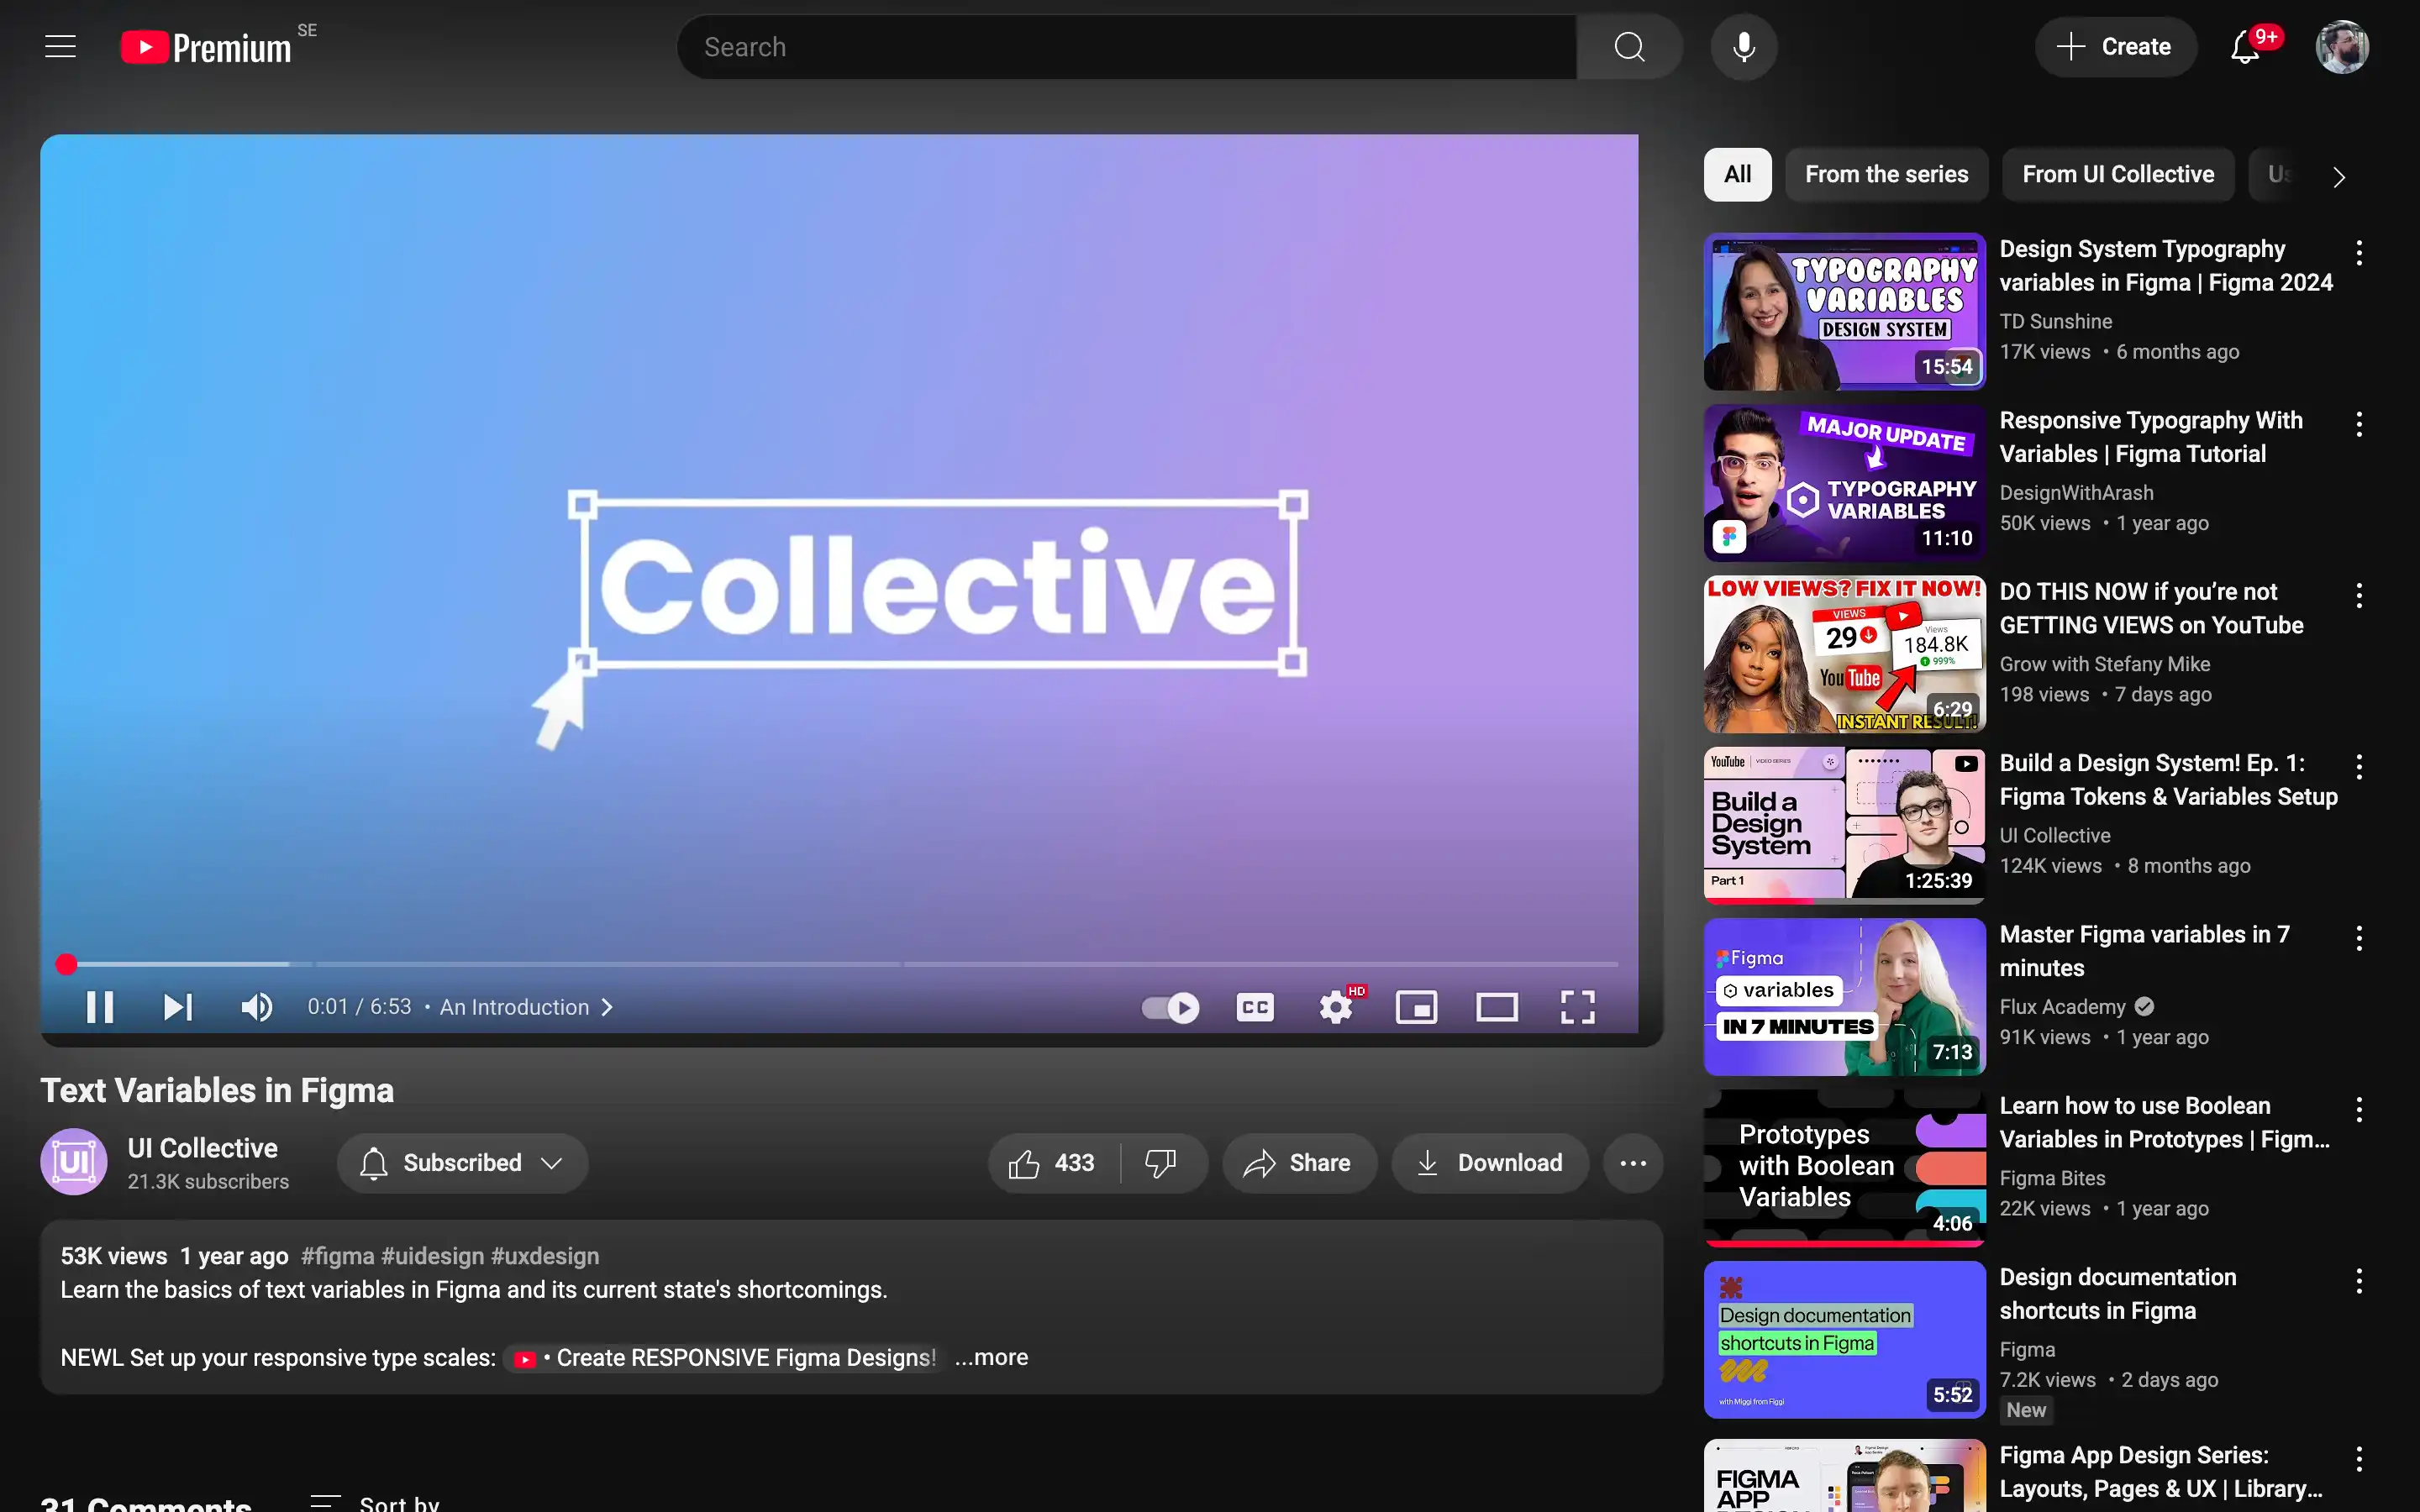Dislike the video
Viewport: 2420px width, 1512px height.
(x=1163, y=1163)
